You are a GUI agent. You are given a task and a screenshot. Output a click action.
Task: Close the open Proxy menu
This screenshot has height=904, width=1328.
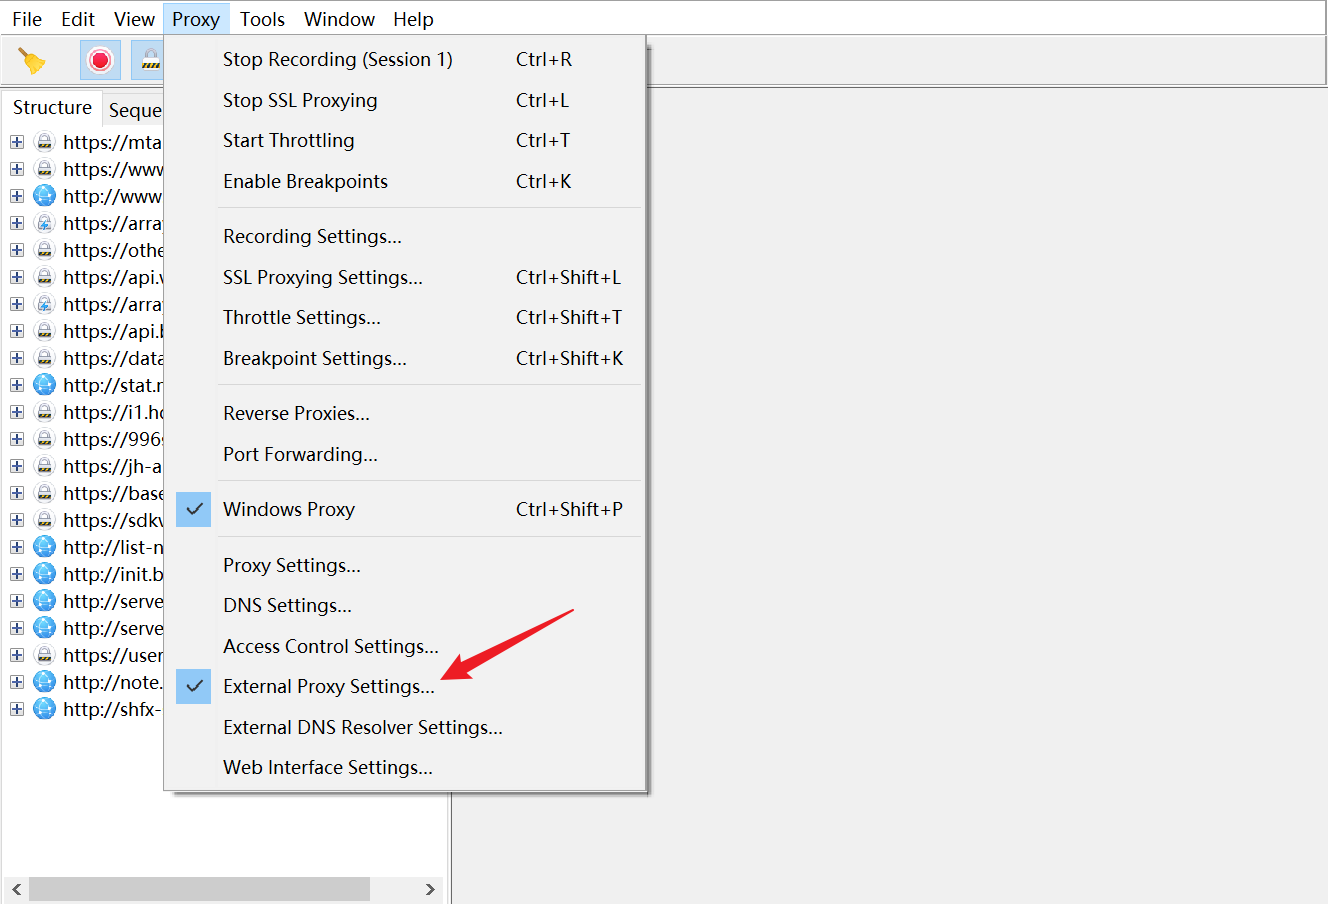[x=196, y=19]
